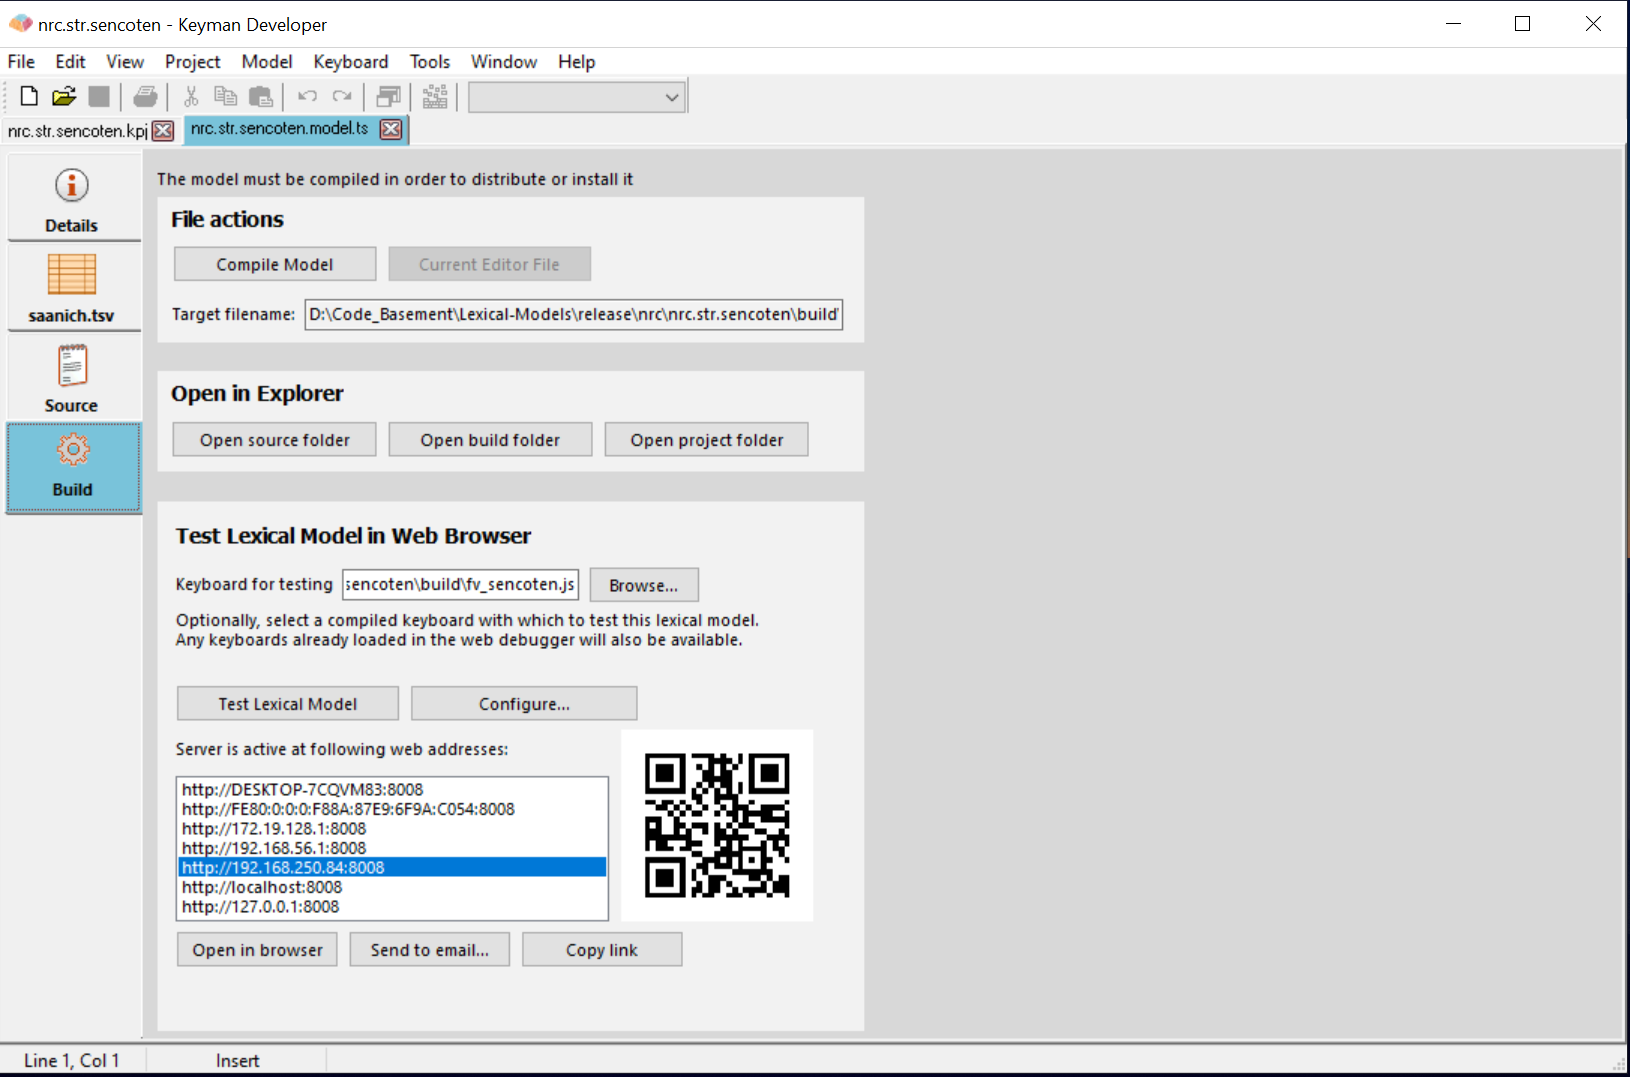Viewport: 1630px width, 1077px height.
Task: Open the Keyboard menu
Action: [350, 62]
